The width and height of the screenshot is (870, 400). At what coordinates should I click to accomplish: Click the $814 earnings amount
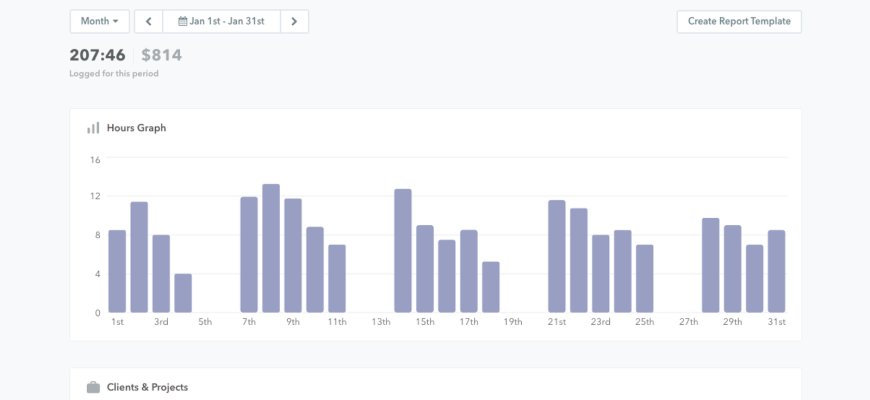coord(161,55)
